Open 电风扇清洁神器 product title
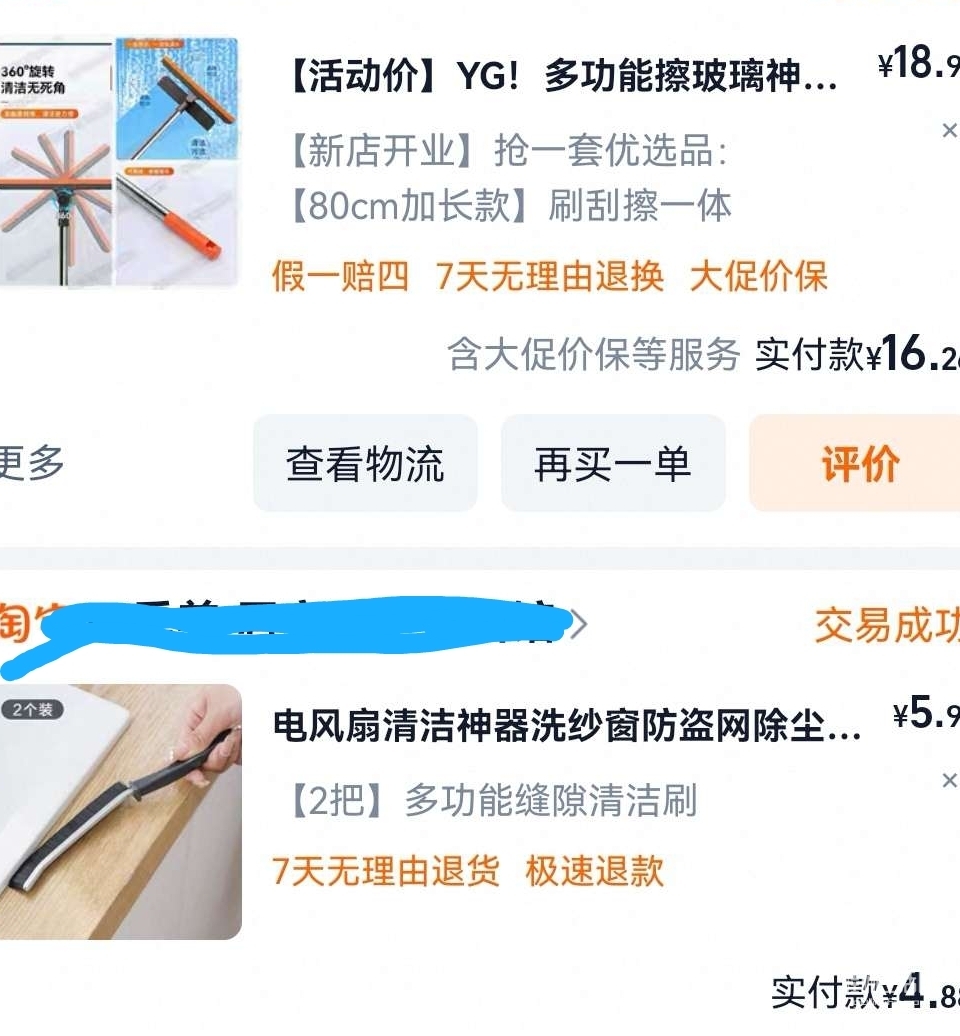Screen dimensions: 960x1036 [567, 726]
